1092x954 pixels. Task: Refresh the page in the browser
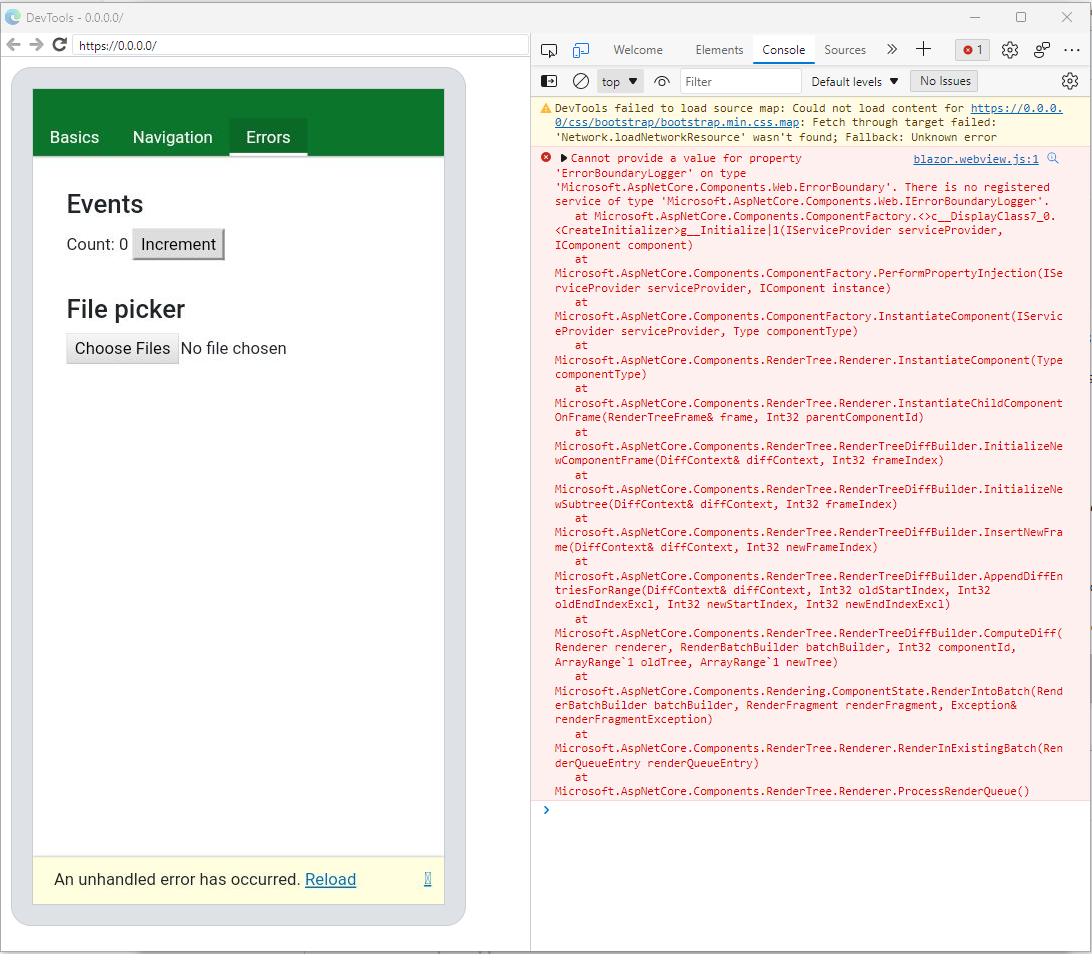pos(58,45)
